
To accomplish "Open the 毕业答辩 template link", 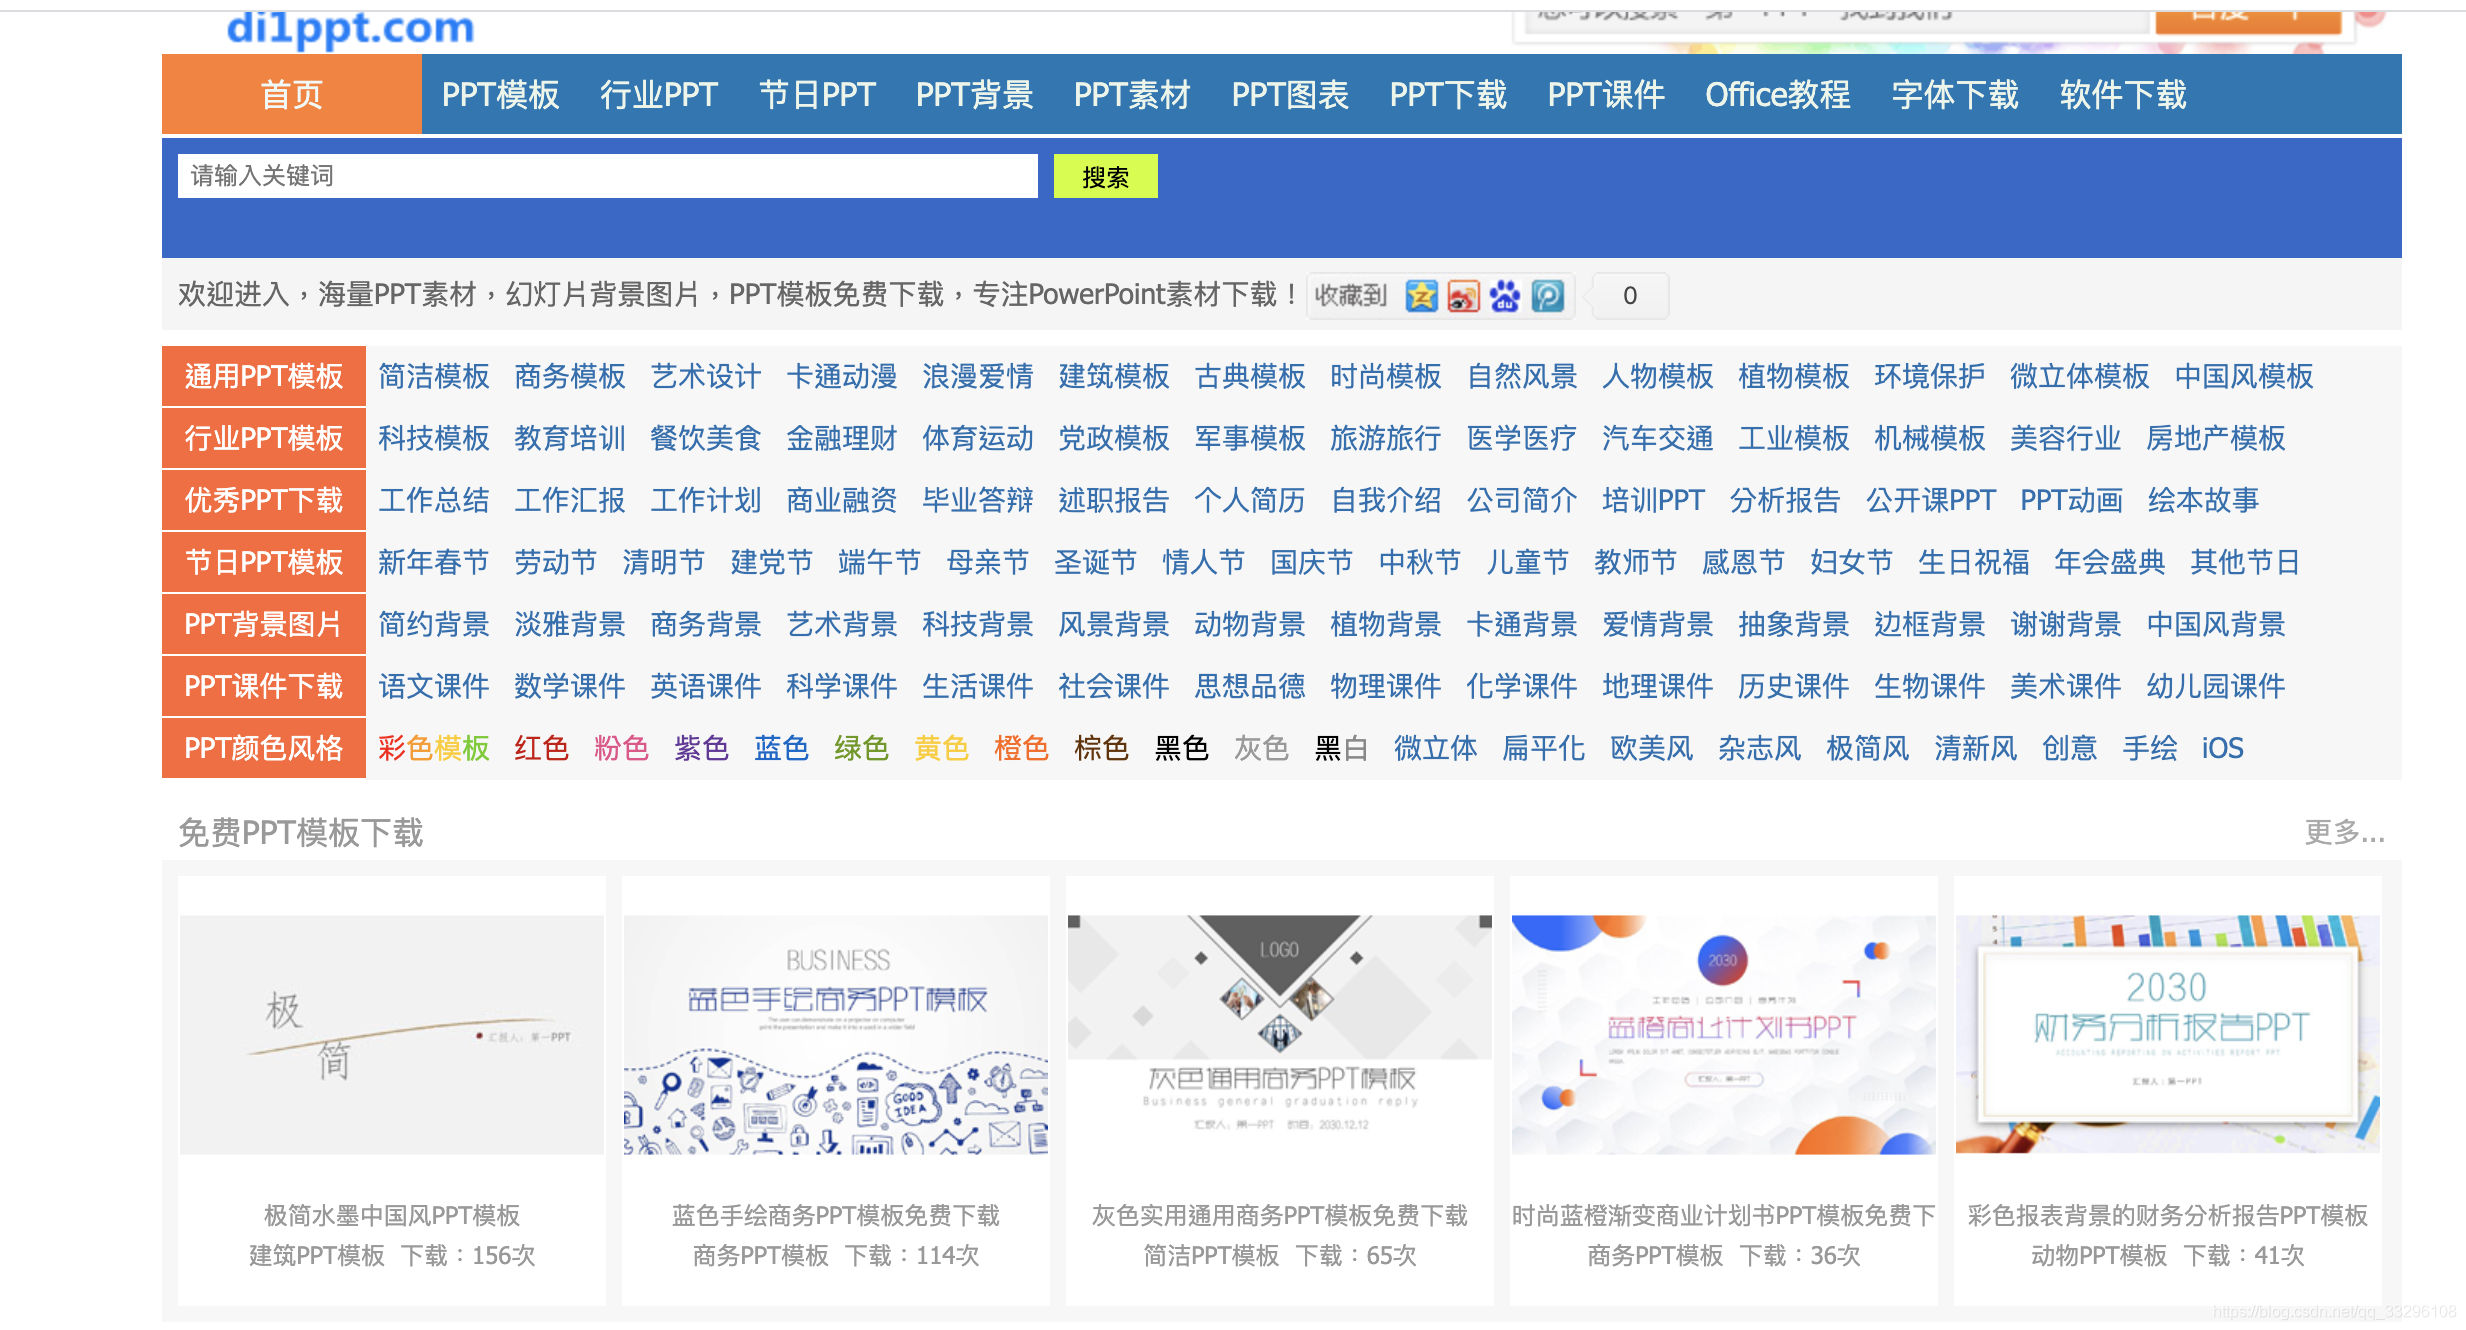I will pyautogui.click(x=977, y=500).
